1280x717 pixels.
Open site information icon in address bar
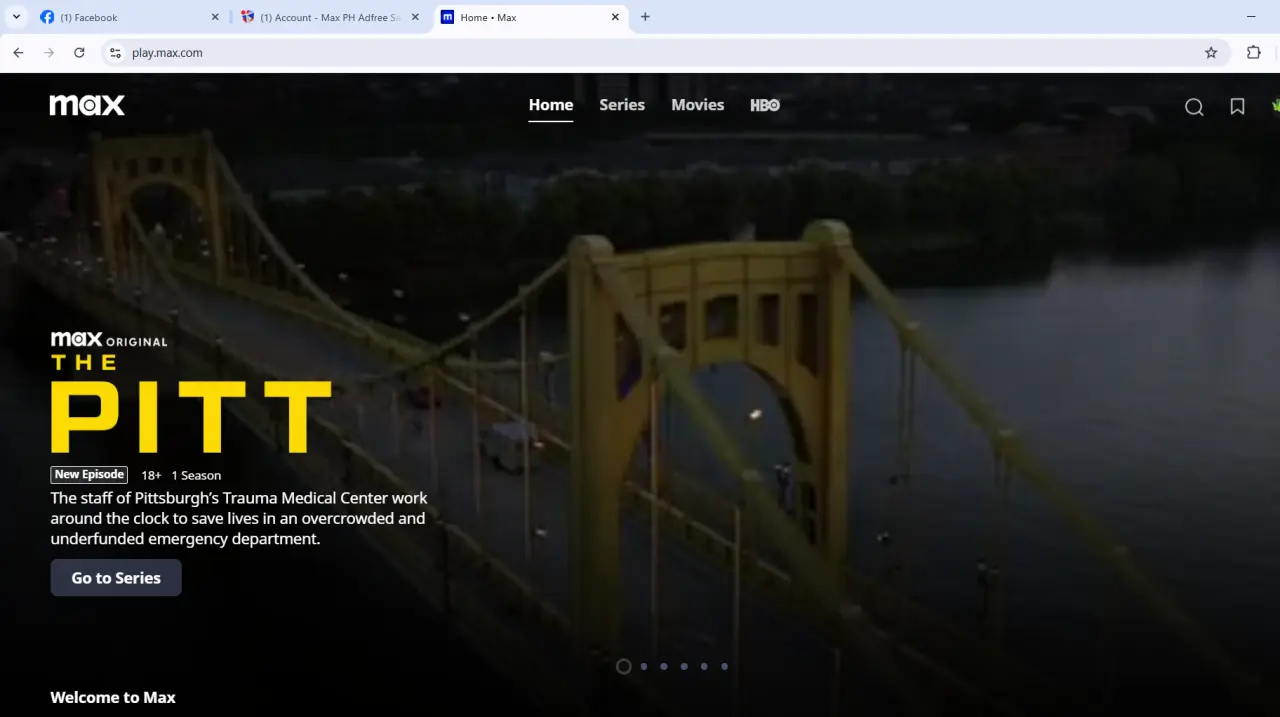click(x=115, y=53)
